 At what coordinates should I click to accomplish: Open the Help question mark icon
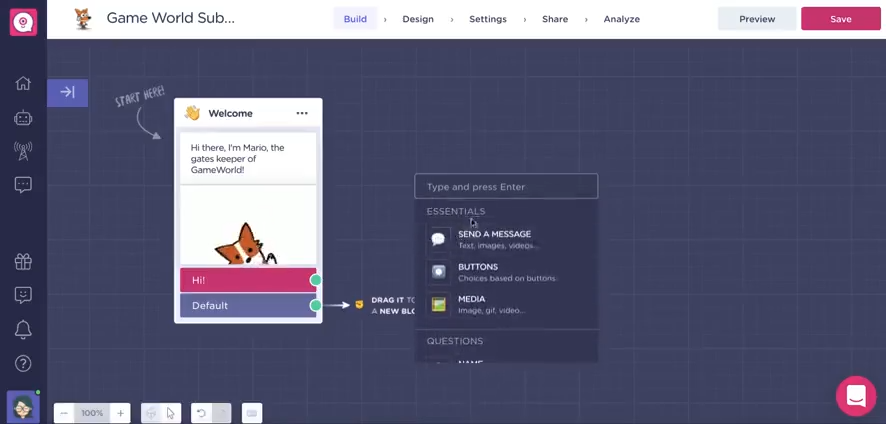(x=23, y=364)
